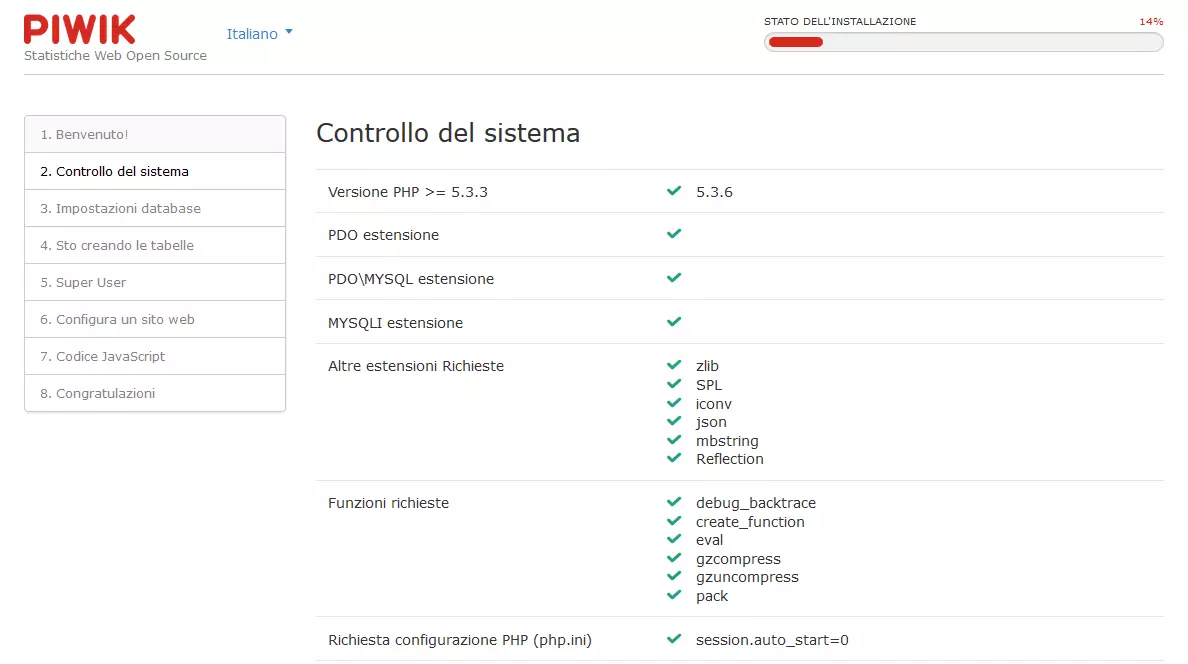Click the 'PDO\MYSQL estensione' label

[x=411, y=279]
